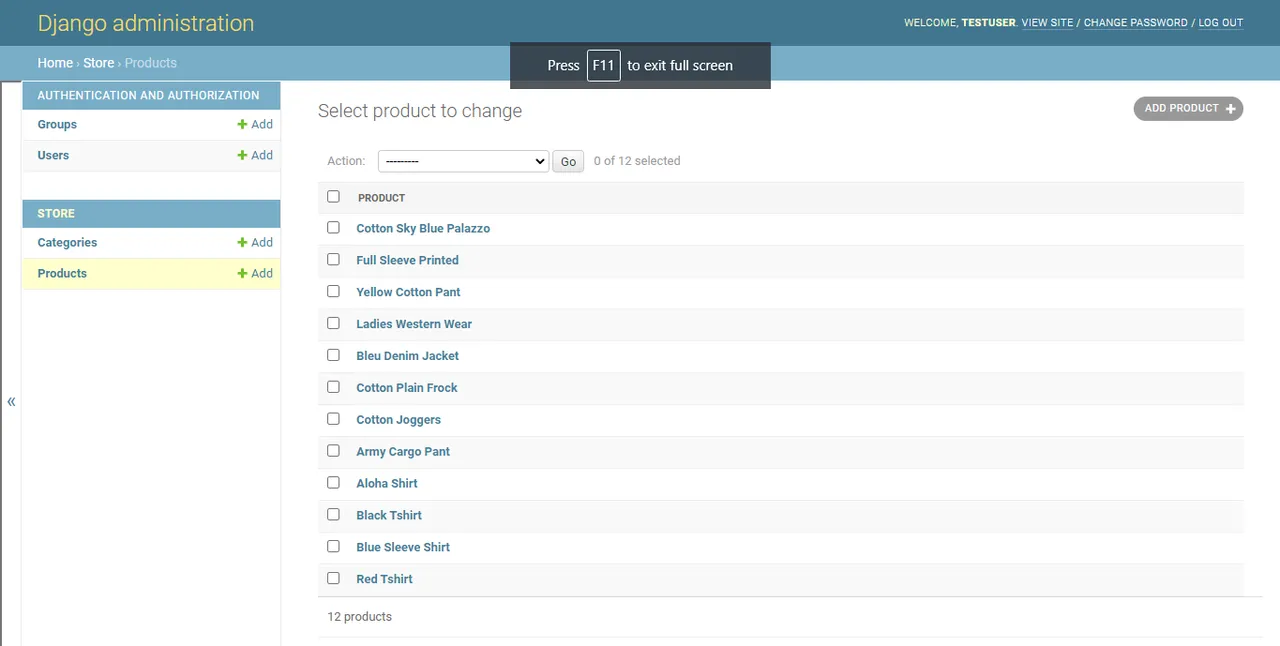Open the Aloha Shirt product
The height and width of the screenshot is (646, 1280).
387,484
